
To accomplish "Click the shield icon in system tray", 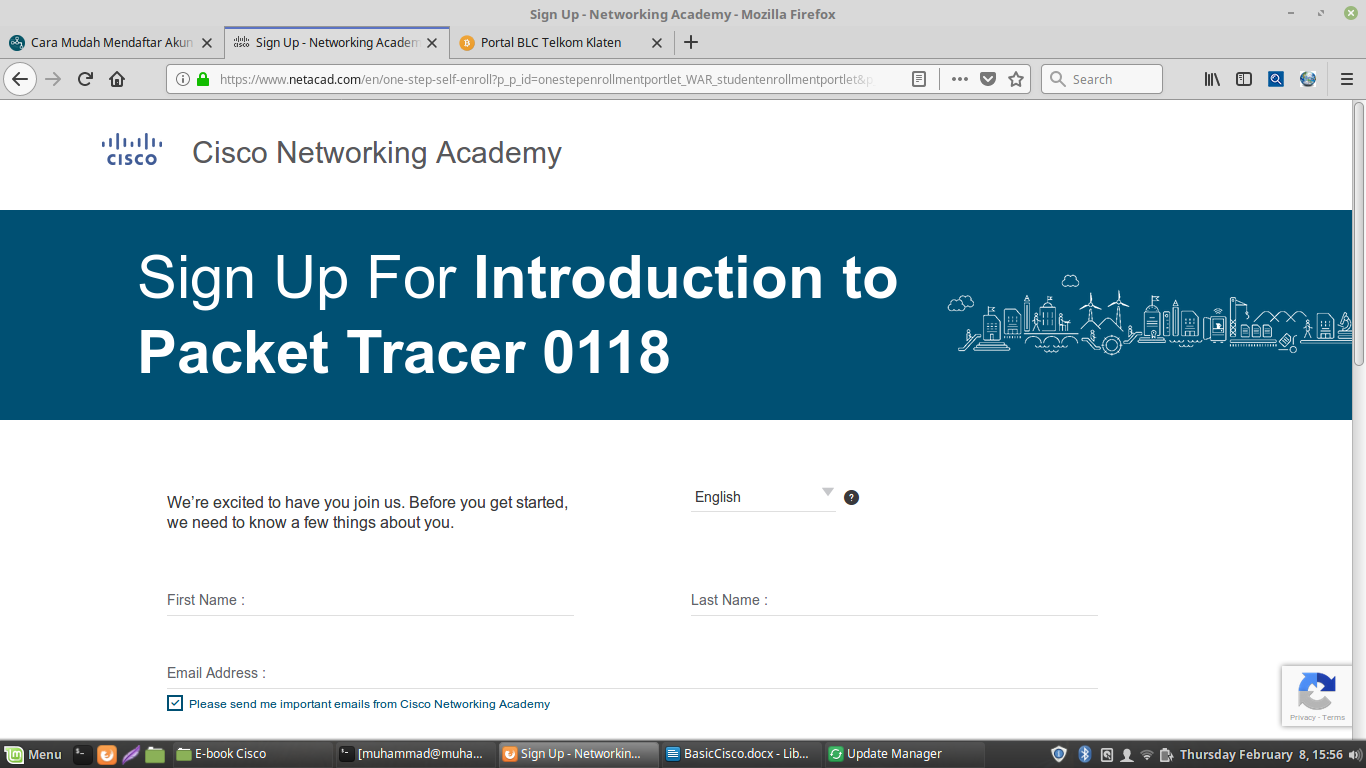I will pyautogui.click(x=1059, y=754).
